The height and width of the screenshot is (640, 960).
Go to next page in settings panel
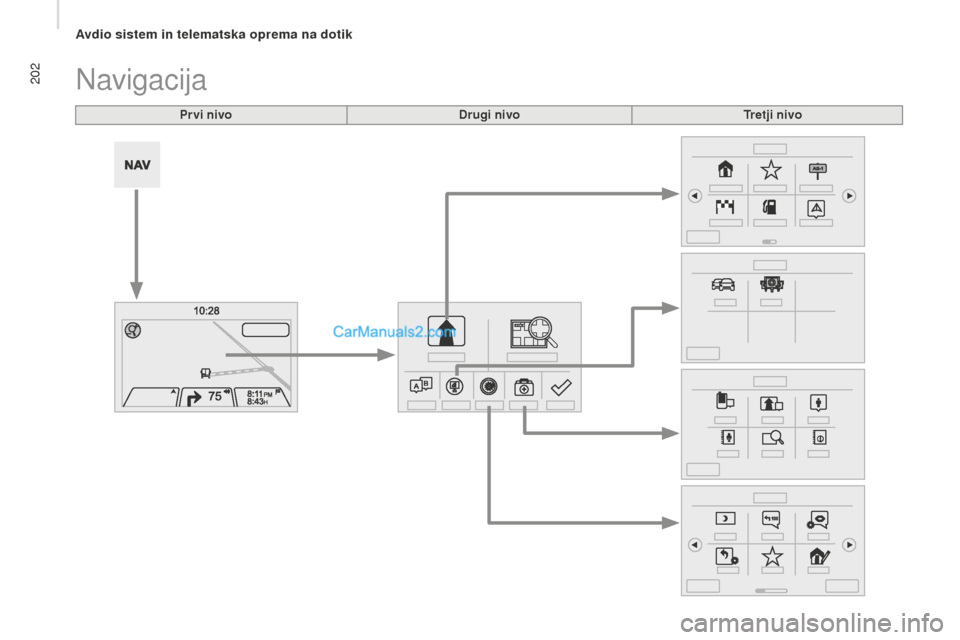849,545
